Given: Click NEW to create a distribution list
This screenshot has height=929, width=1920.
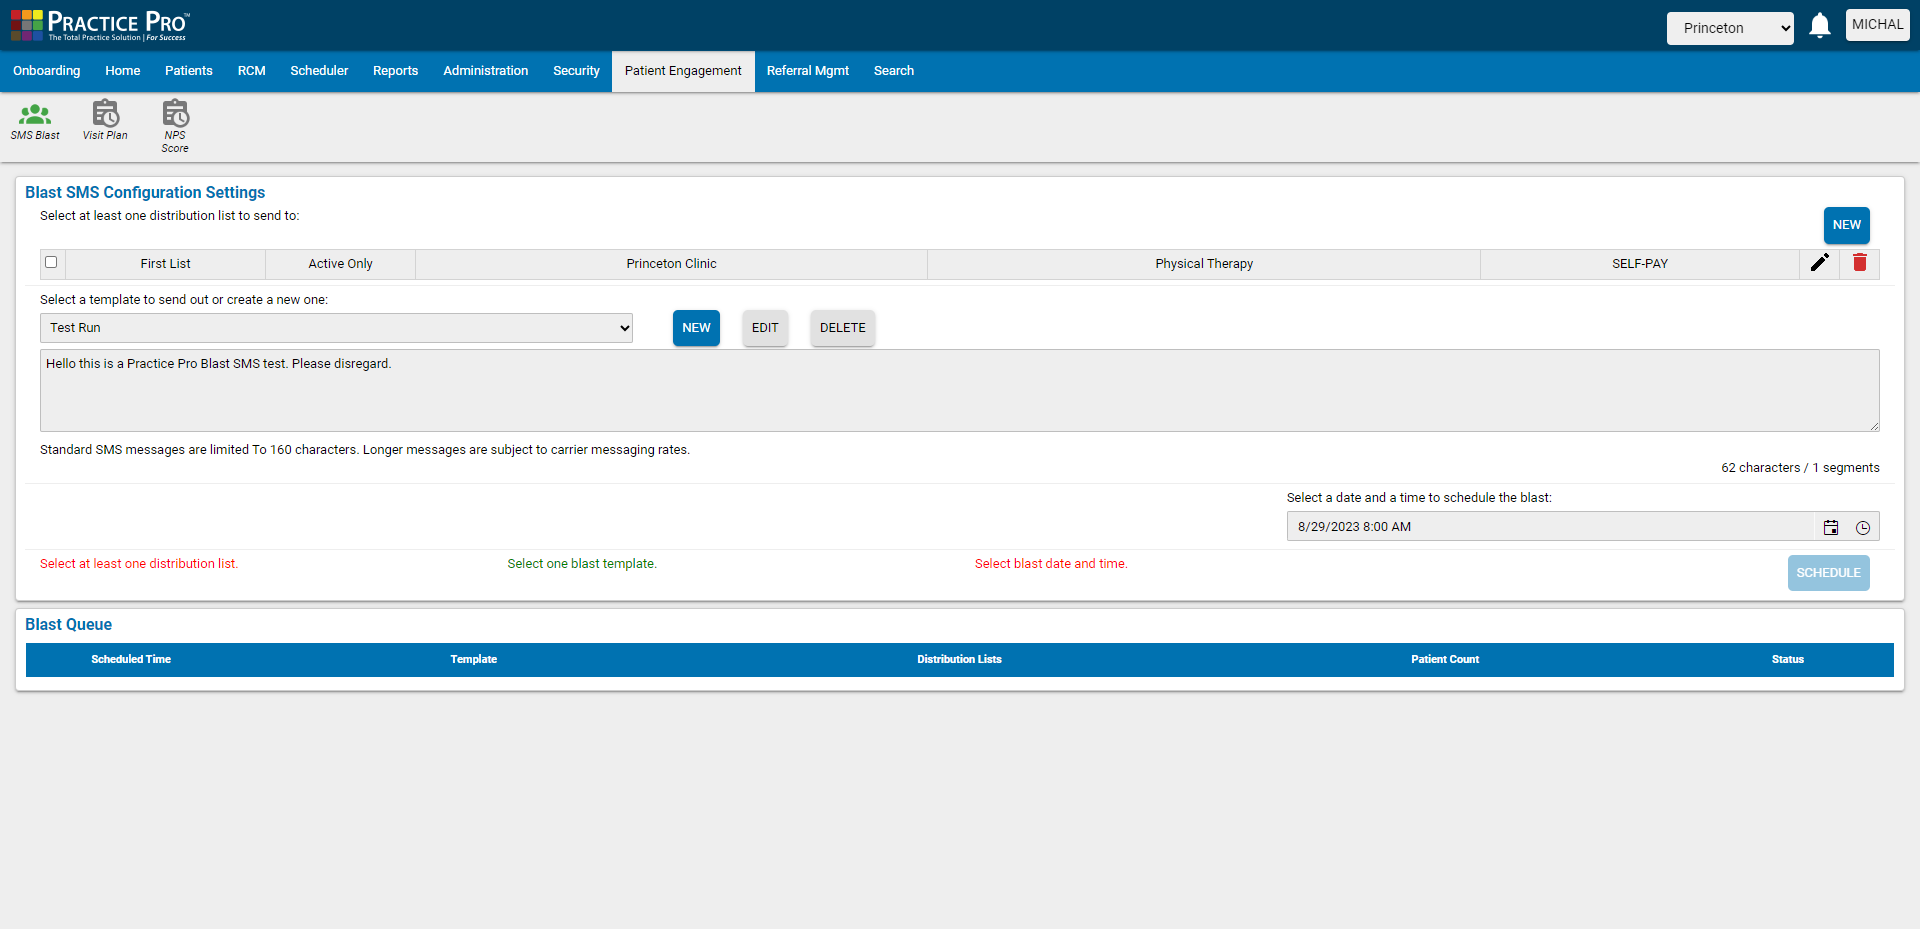Looking at the screenshot, I should (x=1846, y=225).
